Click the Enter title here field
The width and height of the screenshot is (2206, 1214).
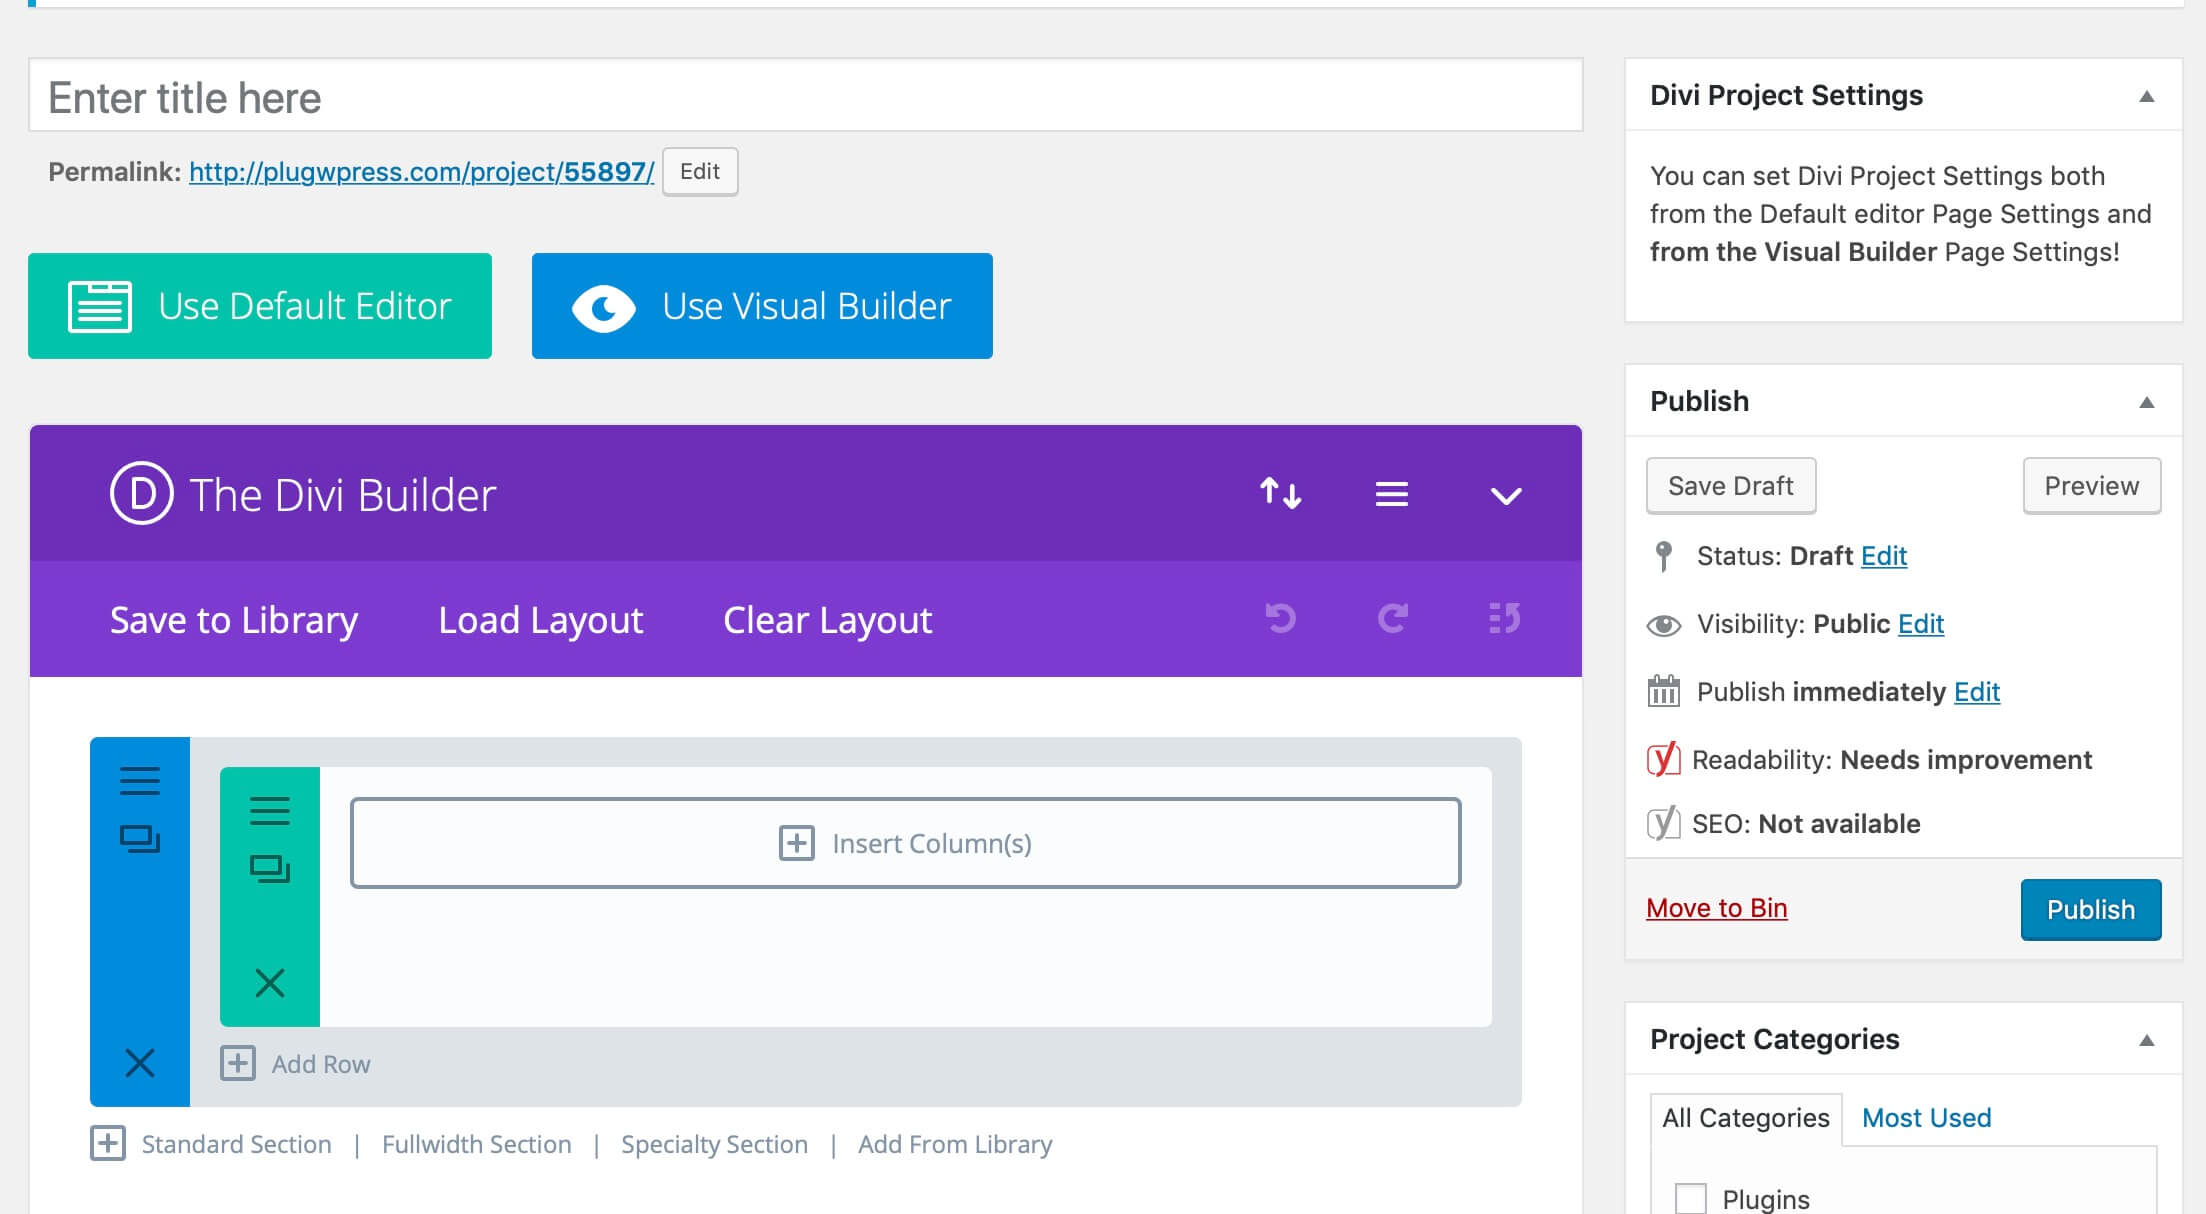(x=806, y=96)
